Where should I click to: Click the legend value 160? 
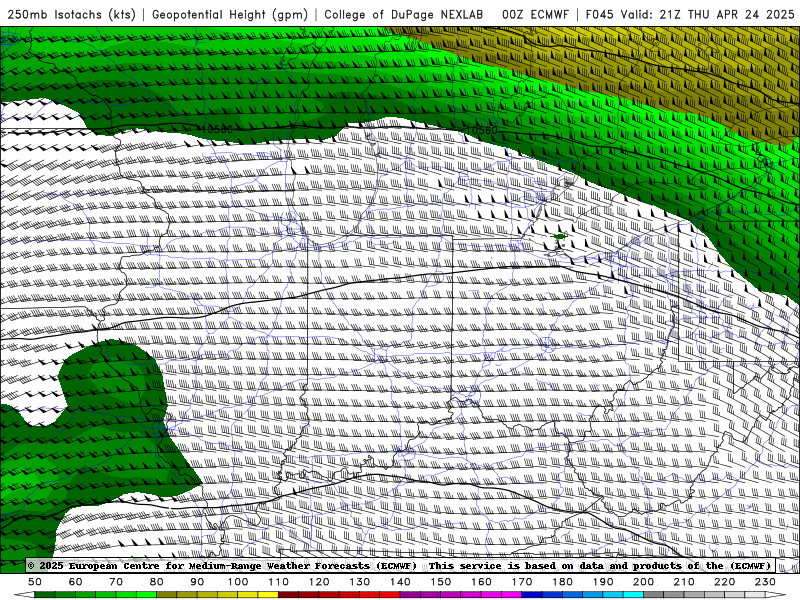[481, 582]
